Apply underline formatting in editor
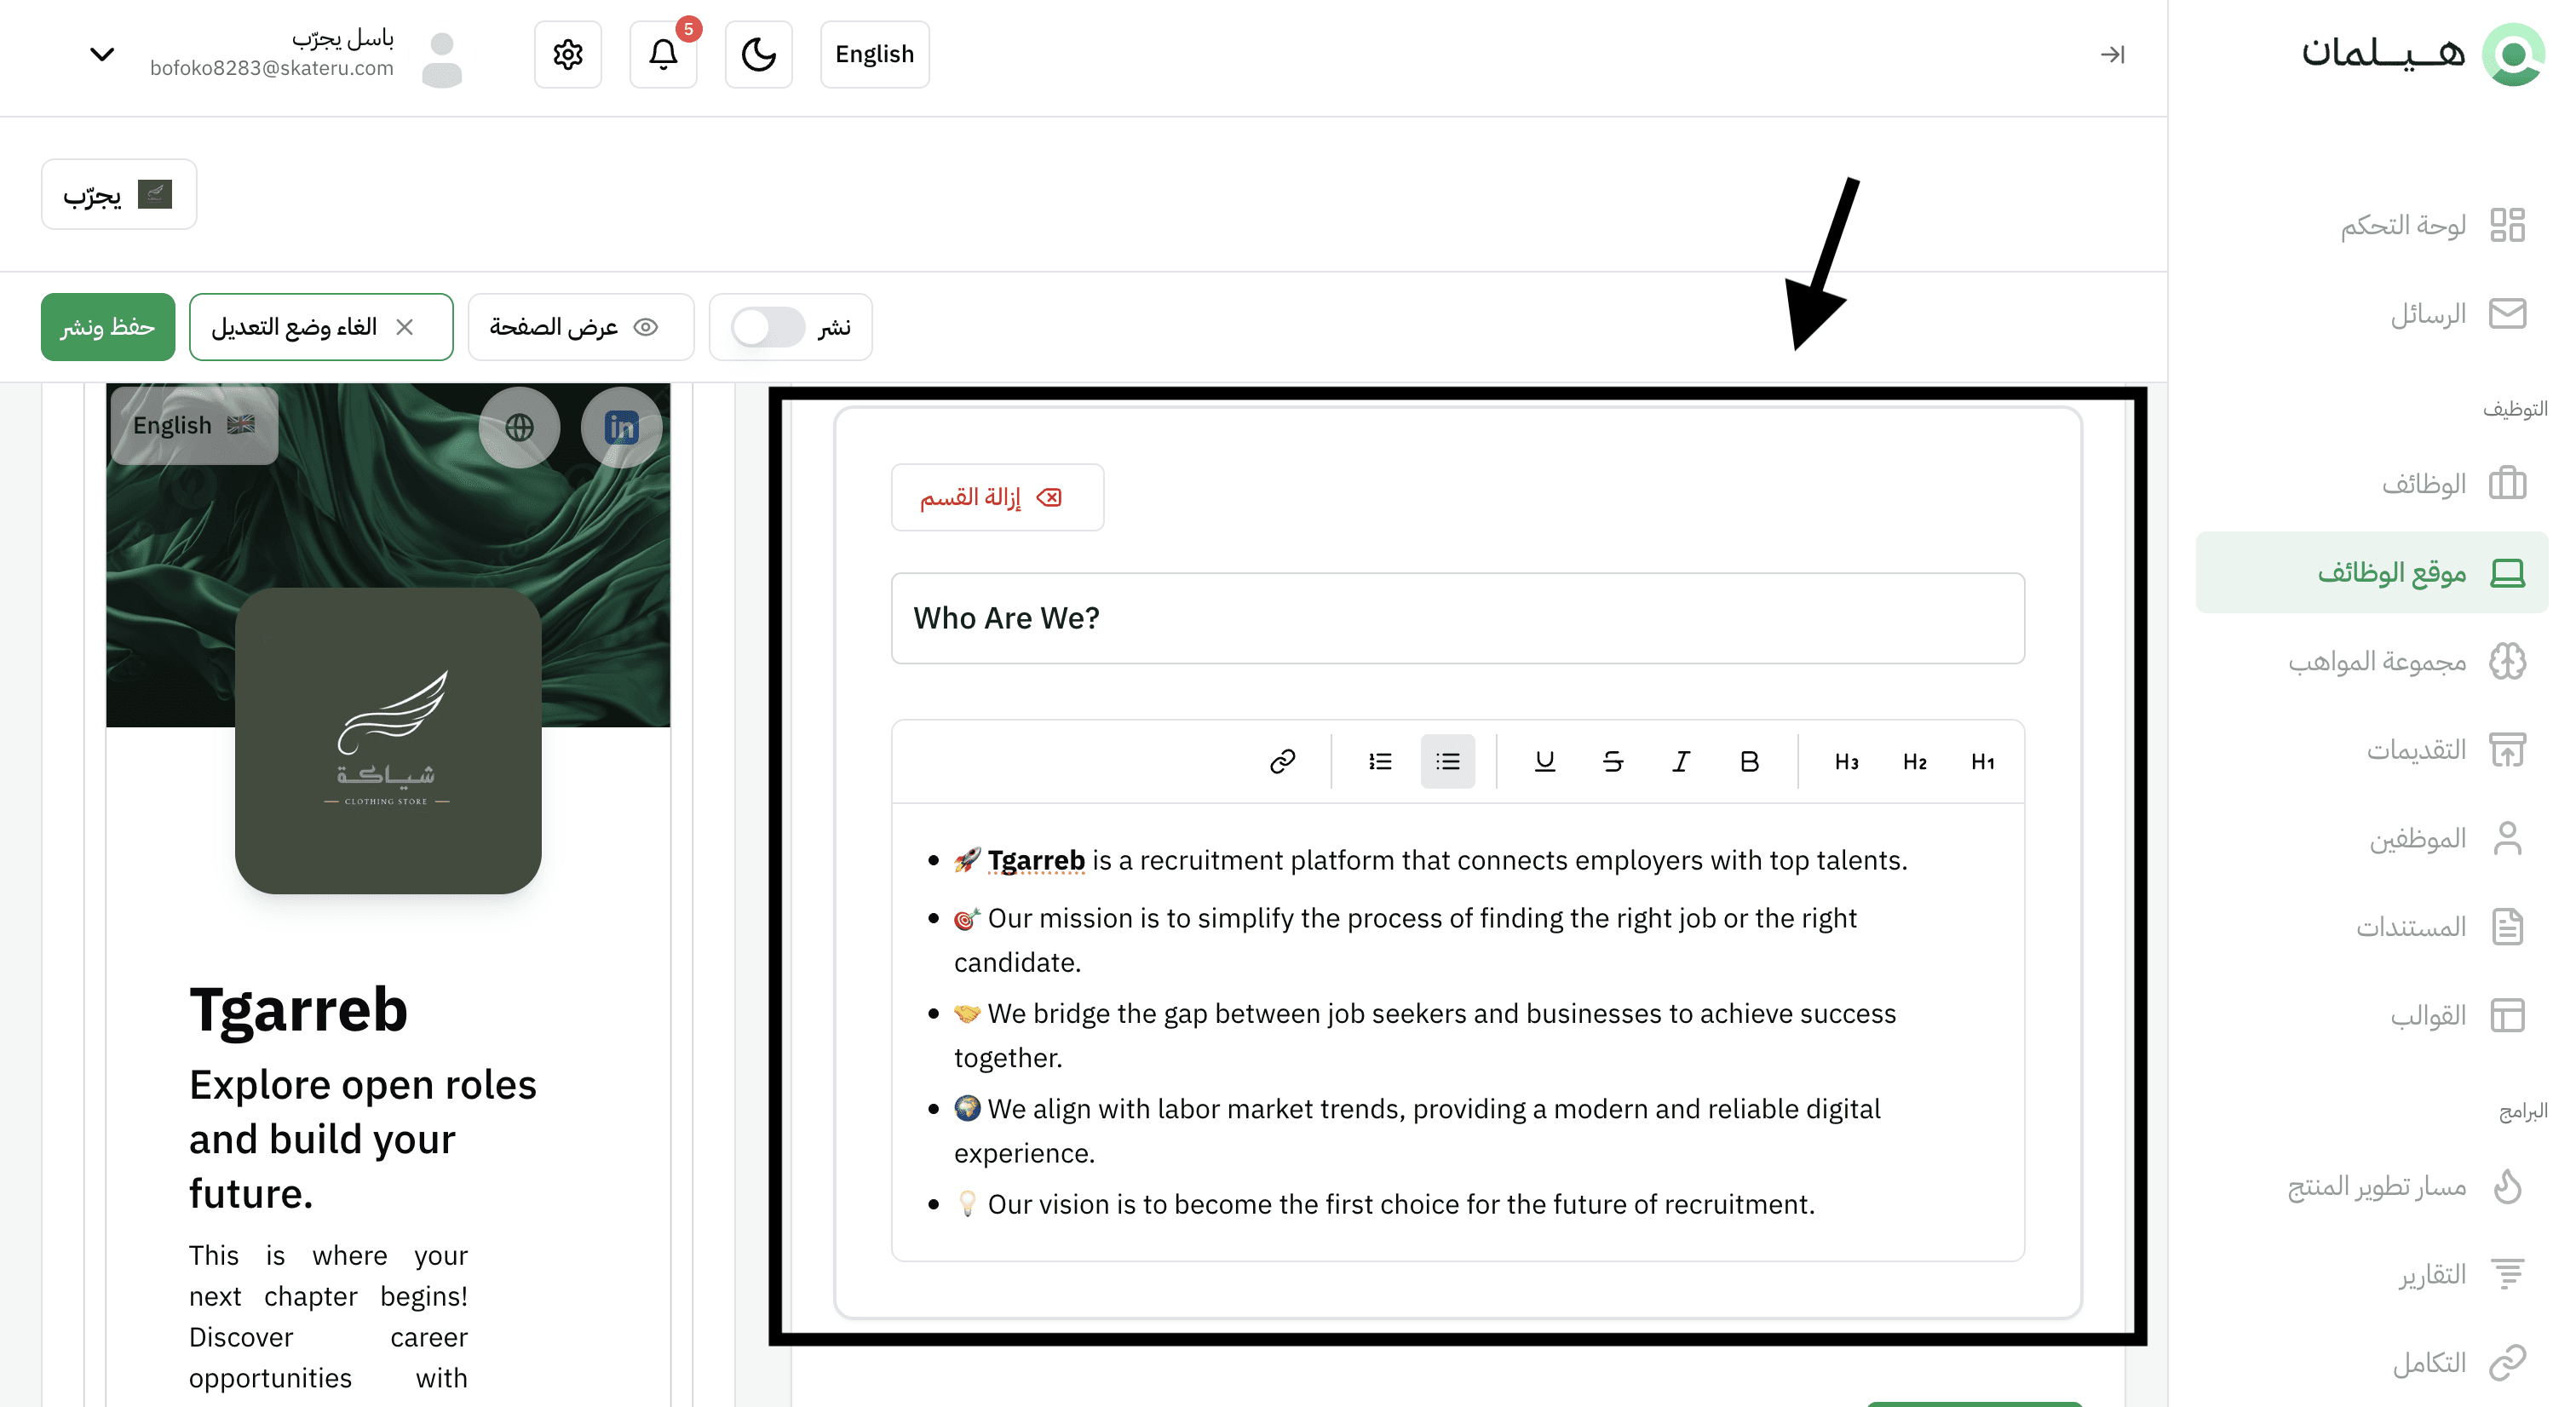The width and height of the screenshot is (2576, 1407). 1544,762
